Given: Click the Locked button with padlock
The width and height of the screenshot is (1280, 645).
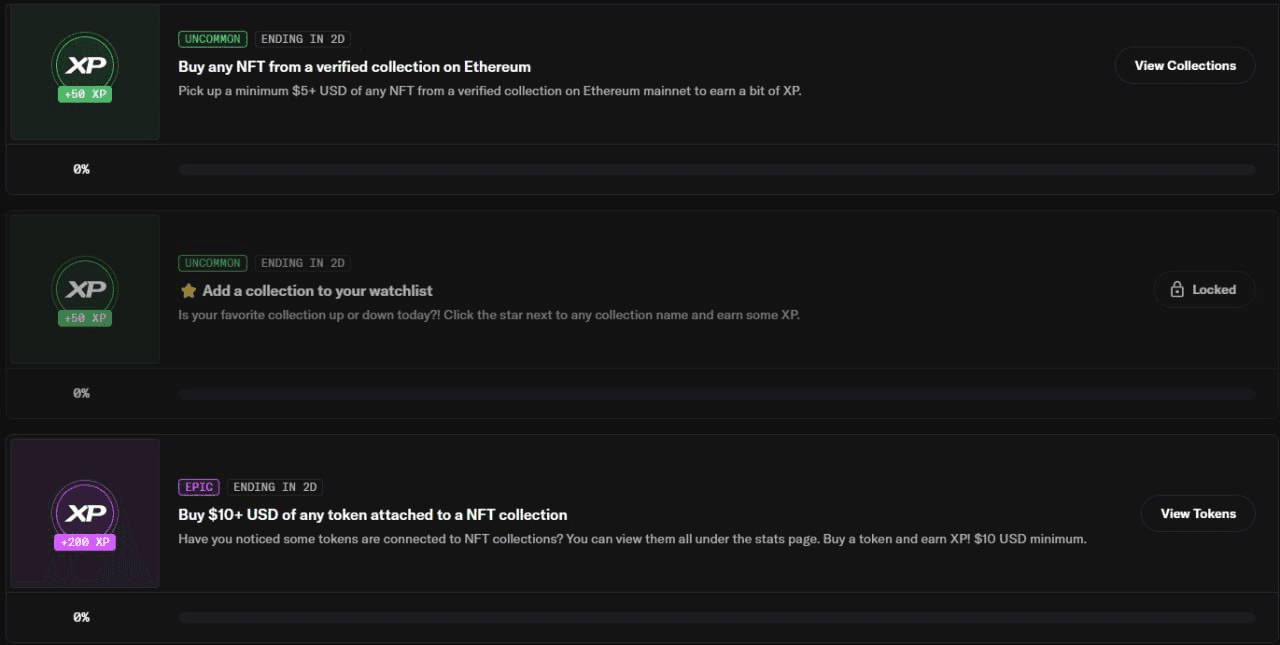Looking at the screenshot, I should point(1204,290).
